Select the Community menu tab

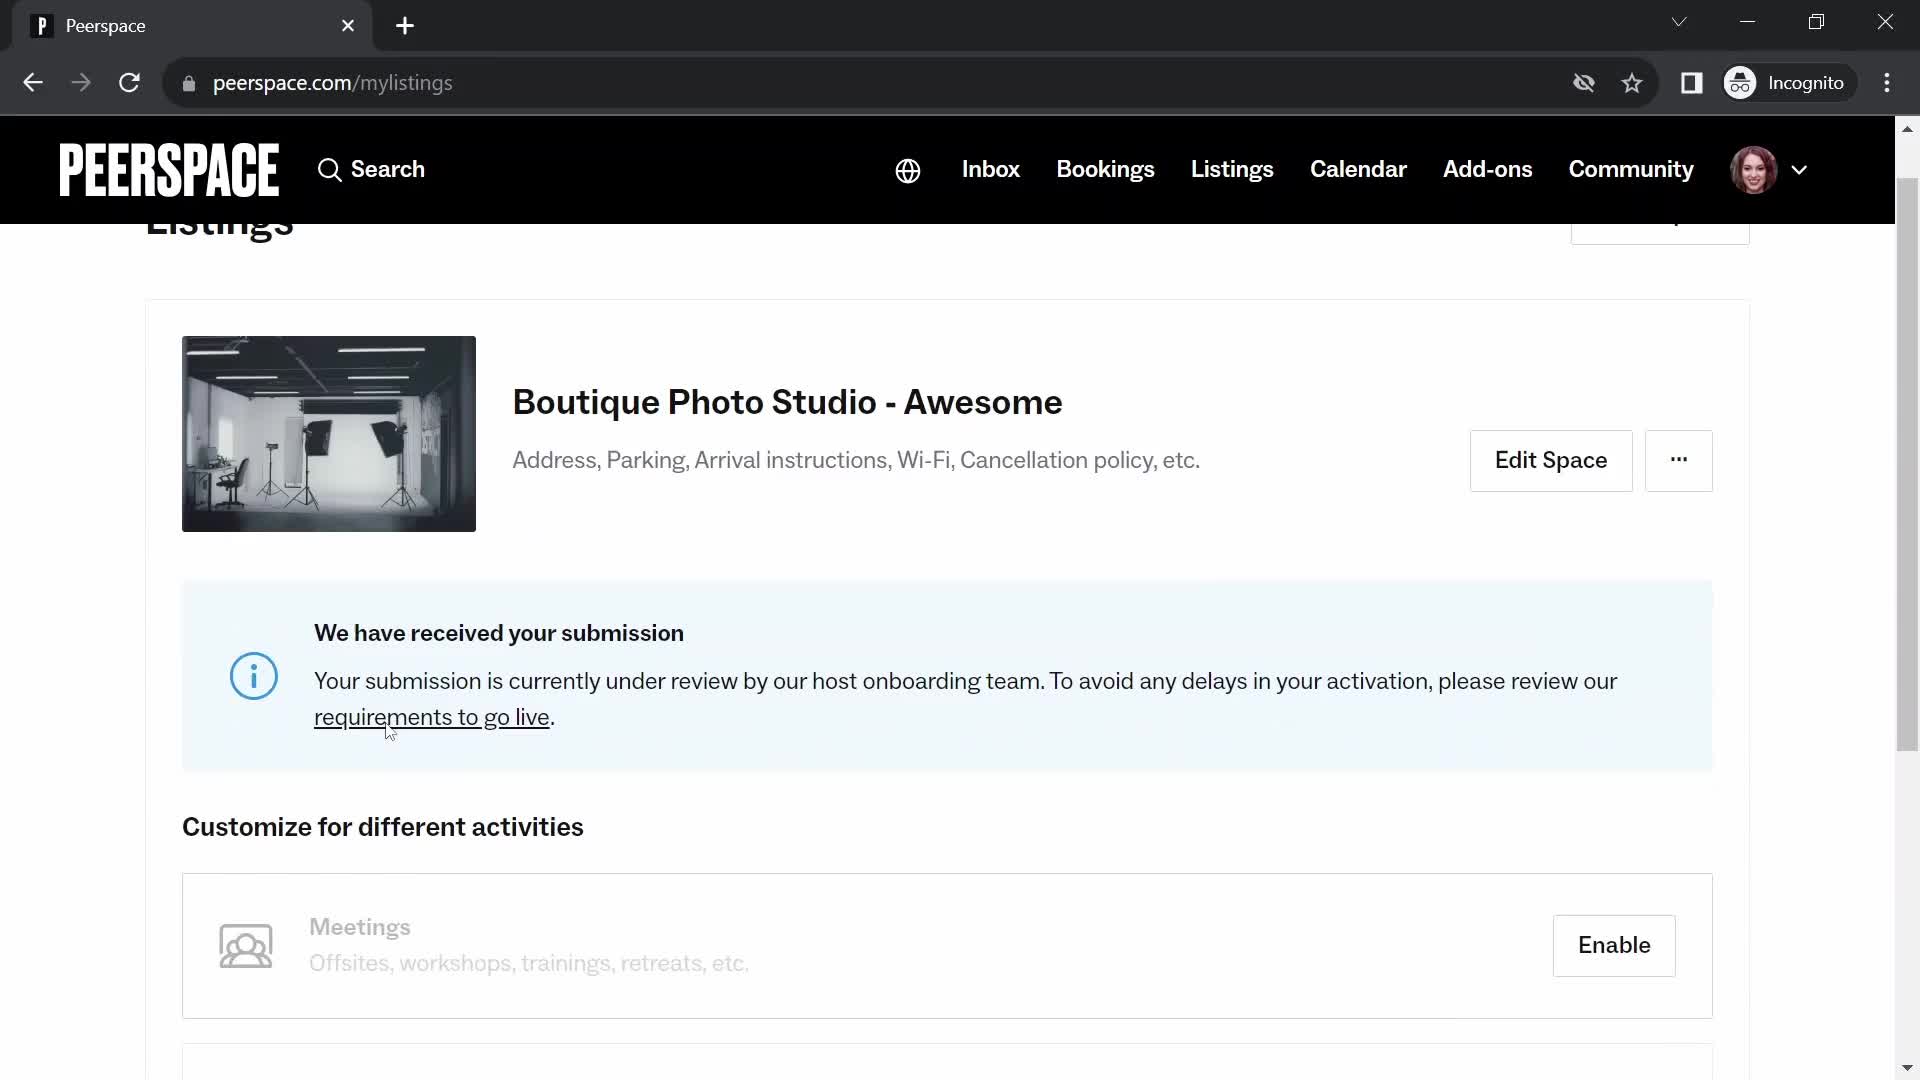(x=1631, y=169)
